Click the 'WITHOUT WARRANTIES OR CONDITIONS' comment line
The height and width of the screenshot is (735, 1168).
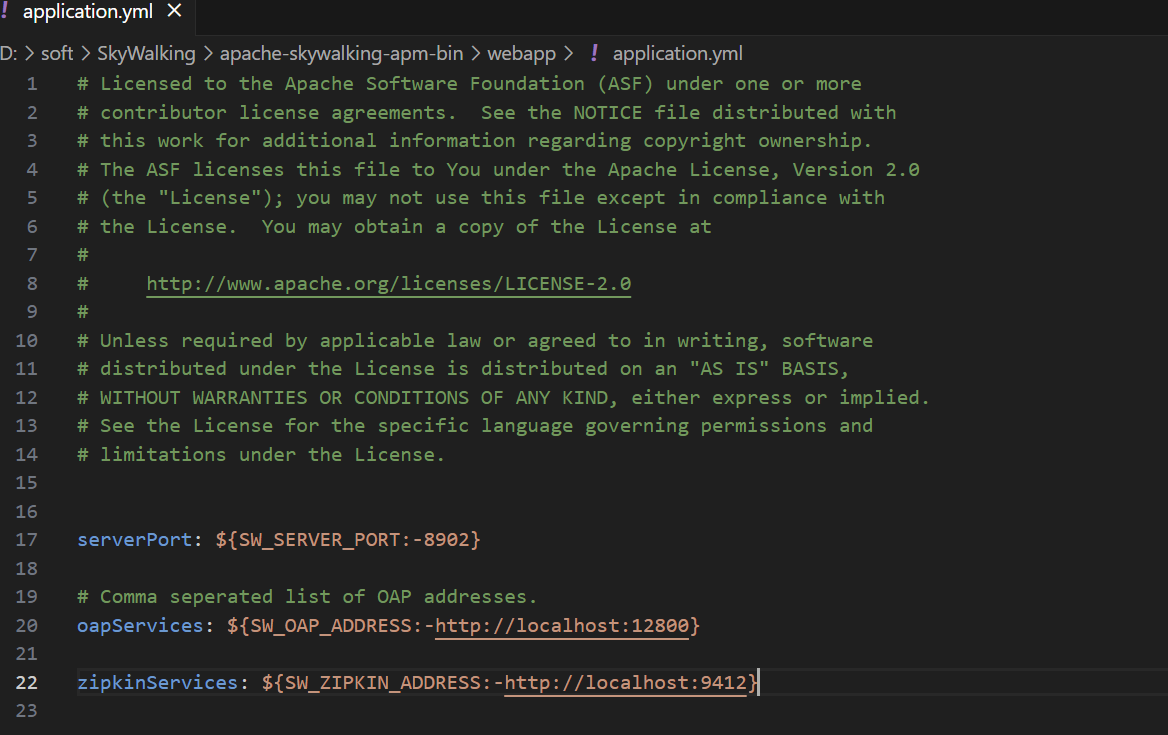click(504, 398)
